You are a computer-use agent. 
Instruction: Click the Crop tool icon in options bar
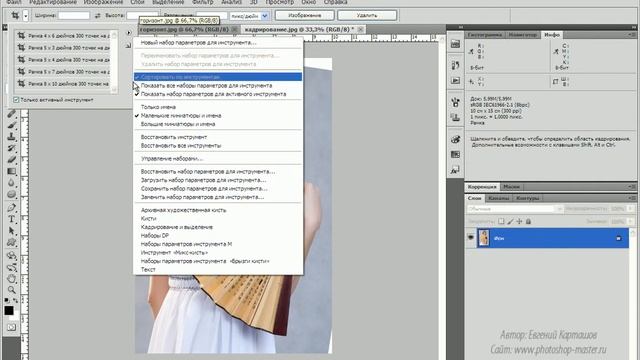point(15,16)
